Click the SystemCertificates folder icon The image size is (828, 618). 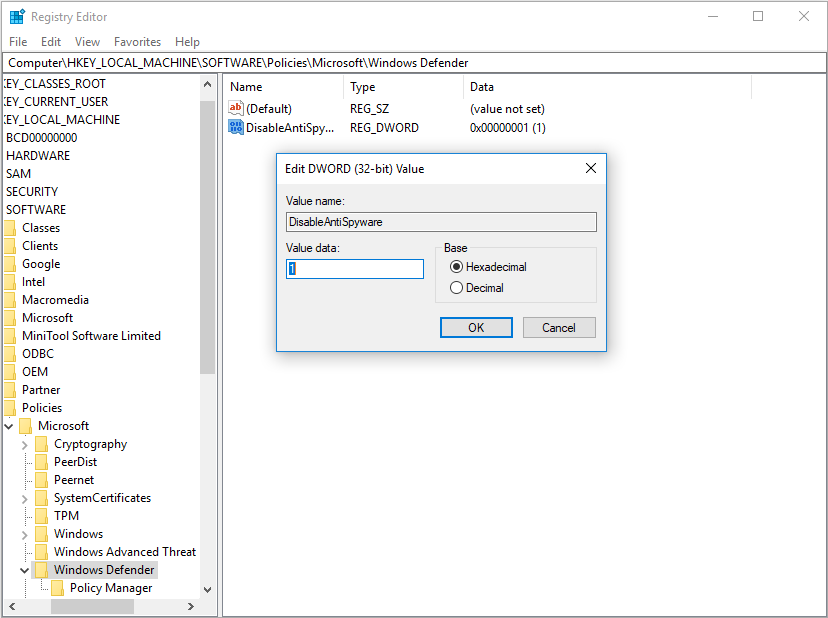41,498
